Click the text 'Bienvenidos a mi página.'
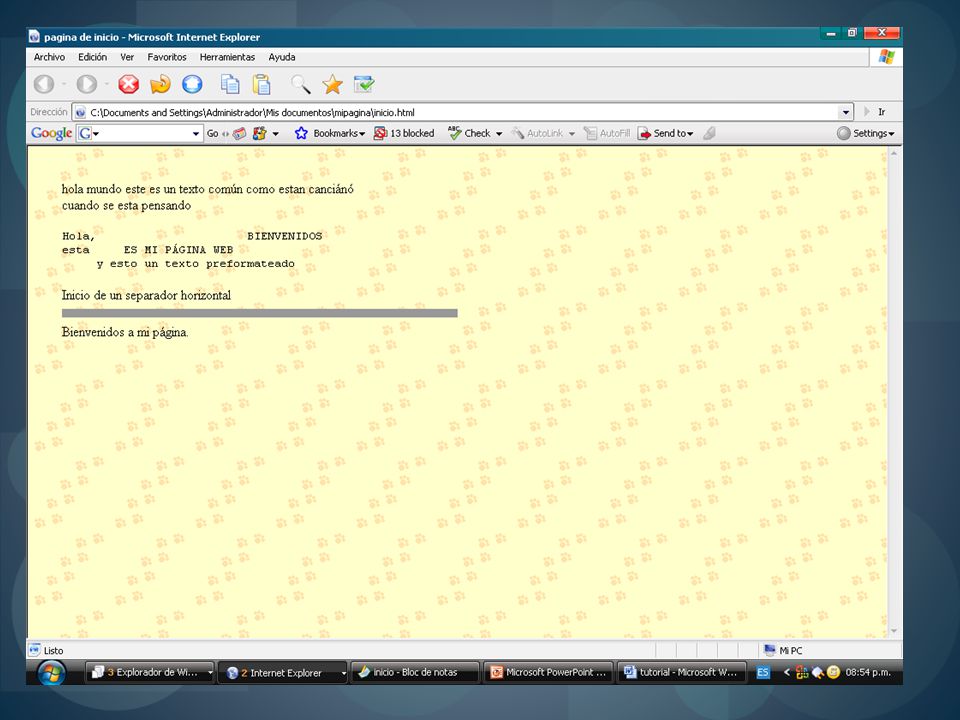The height and width of the screenshot is (720, 960). coord(125,332)
